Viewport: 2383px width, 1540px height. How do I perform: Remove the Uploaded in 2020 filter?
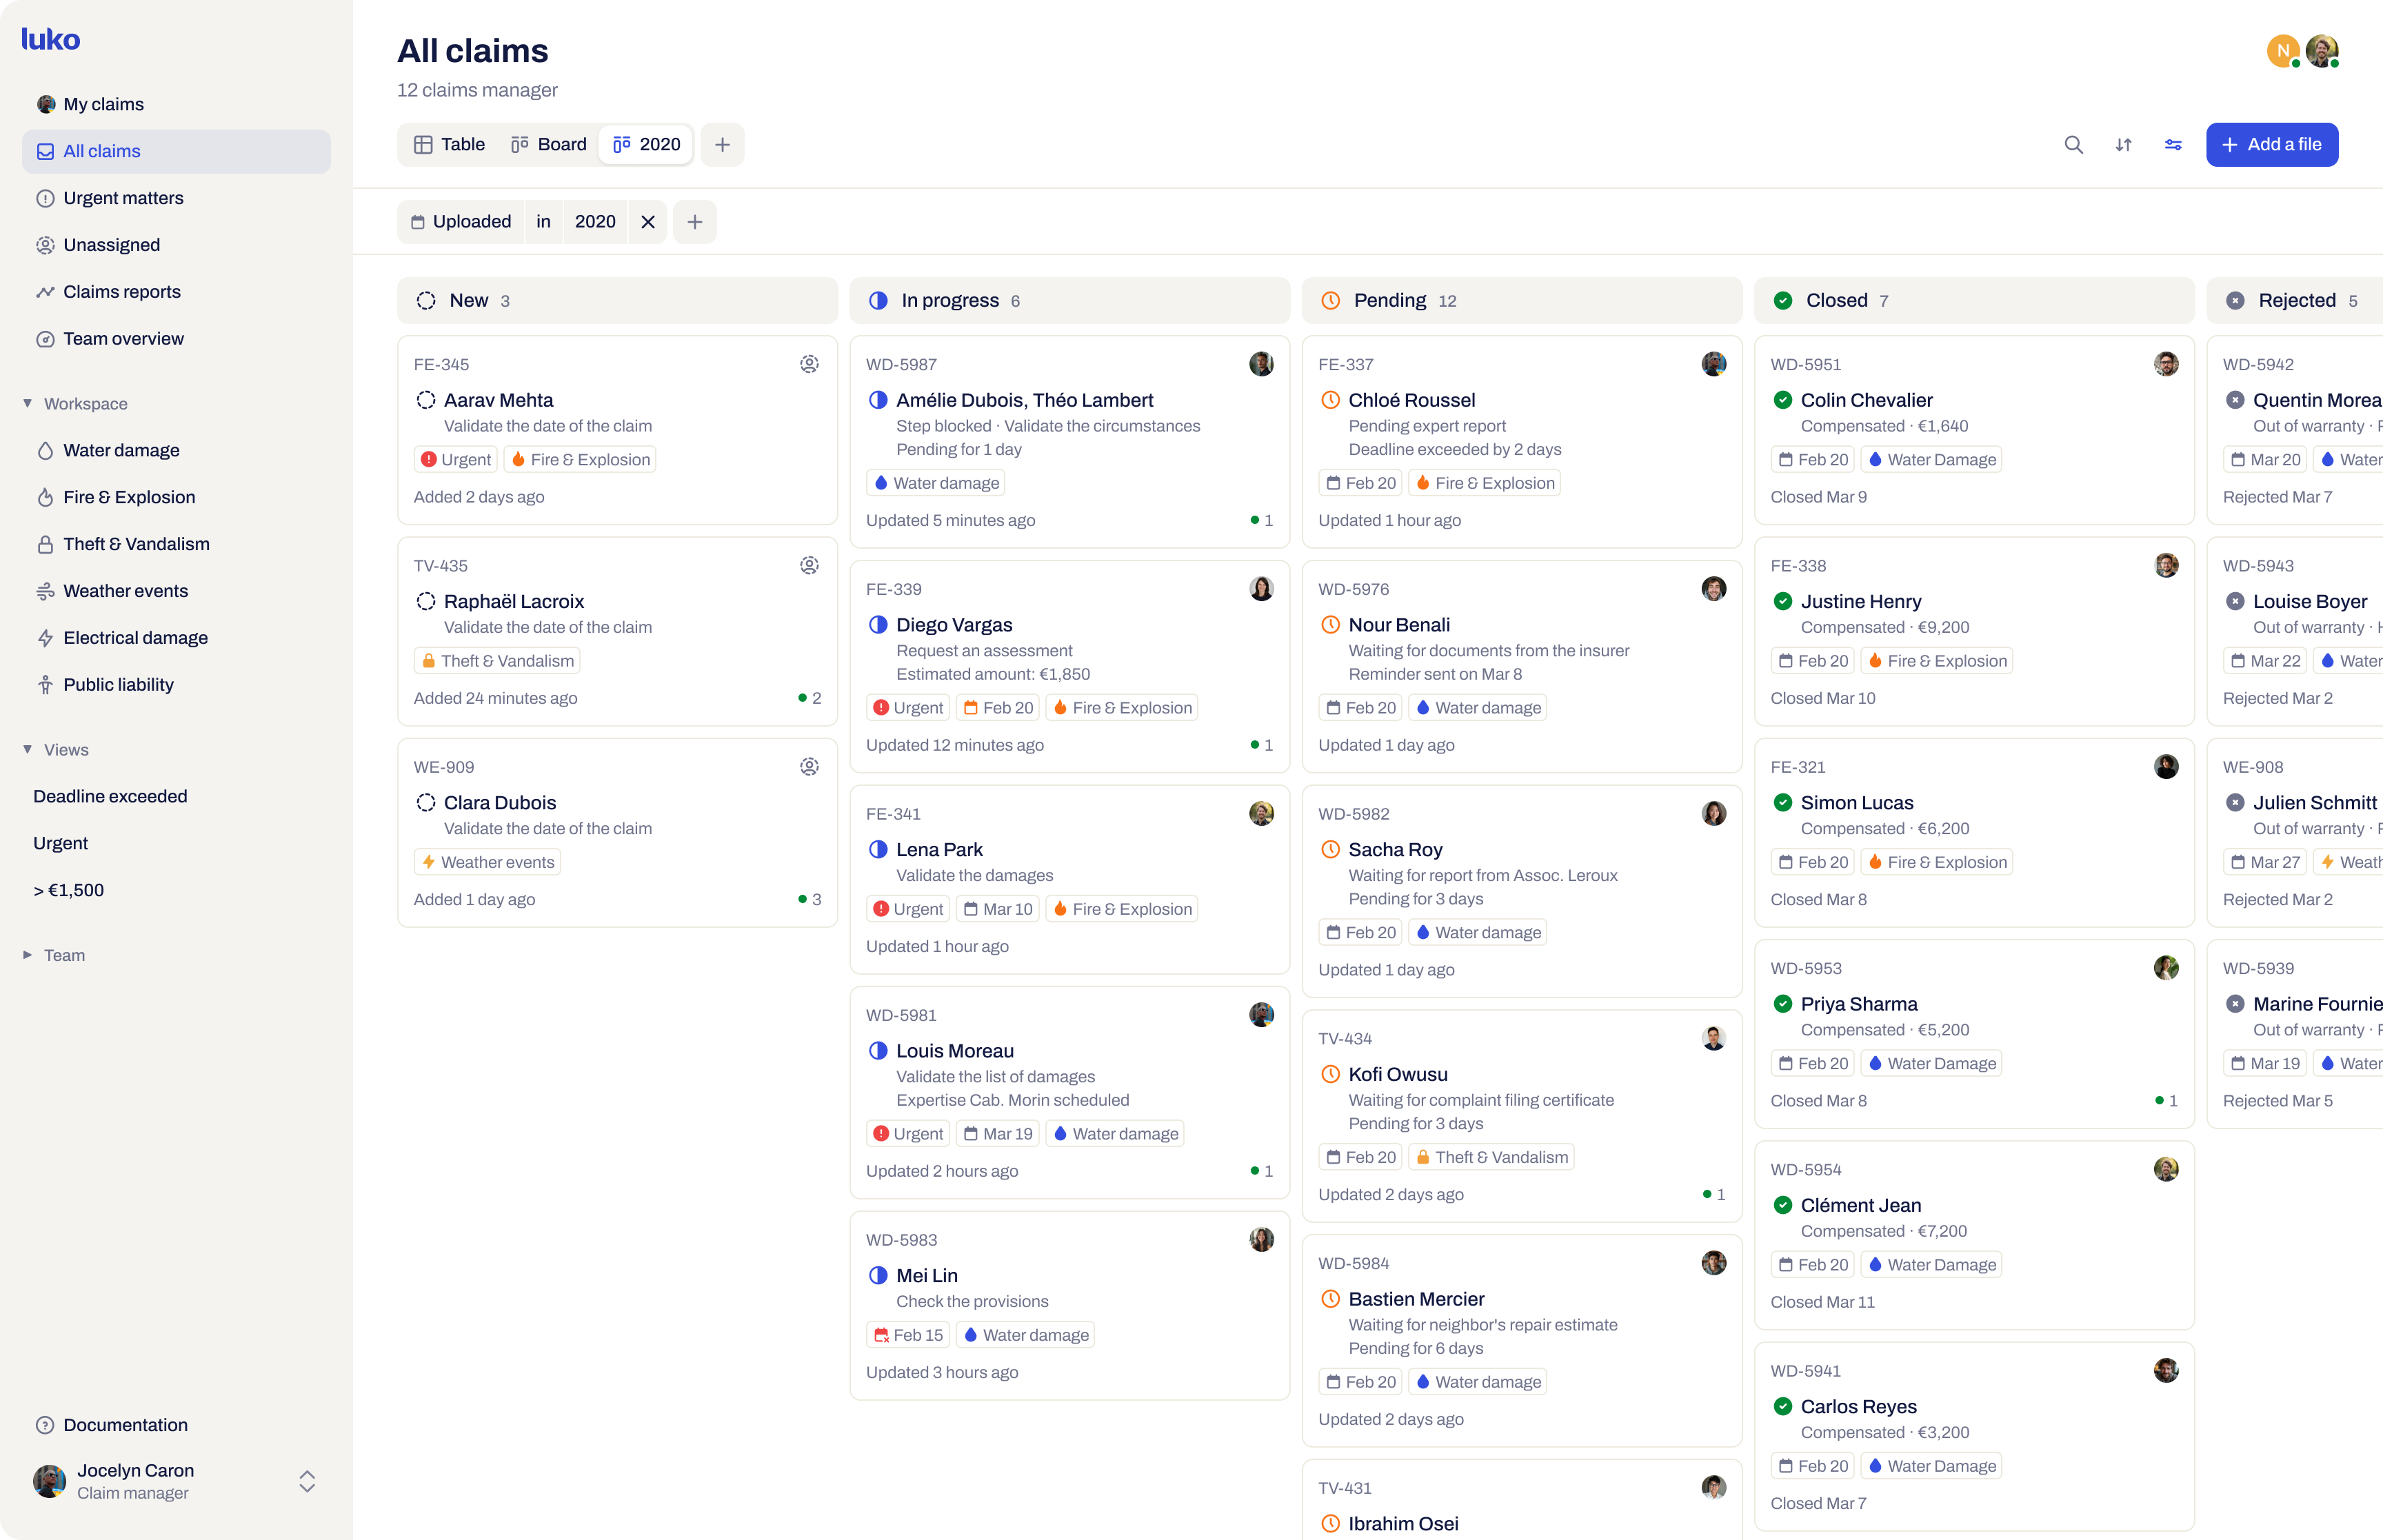648,222
